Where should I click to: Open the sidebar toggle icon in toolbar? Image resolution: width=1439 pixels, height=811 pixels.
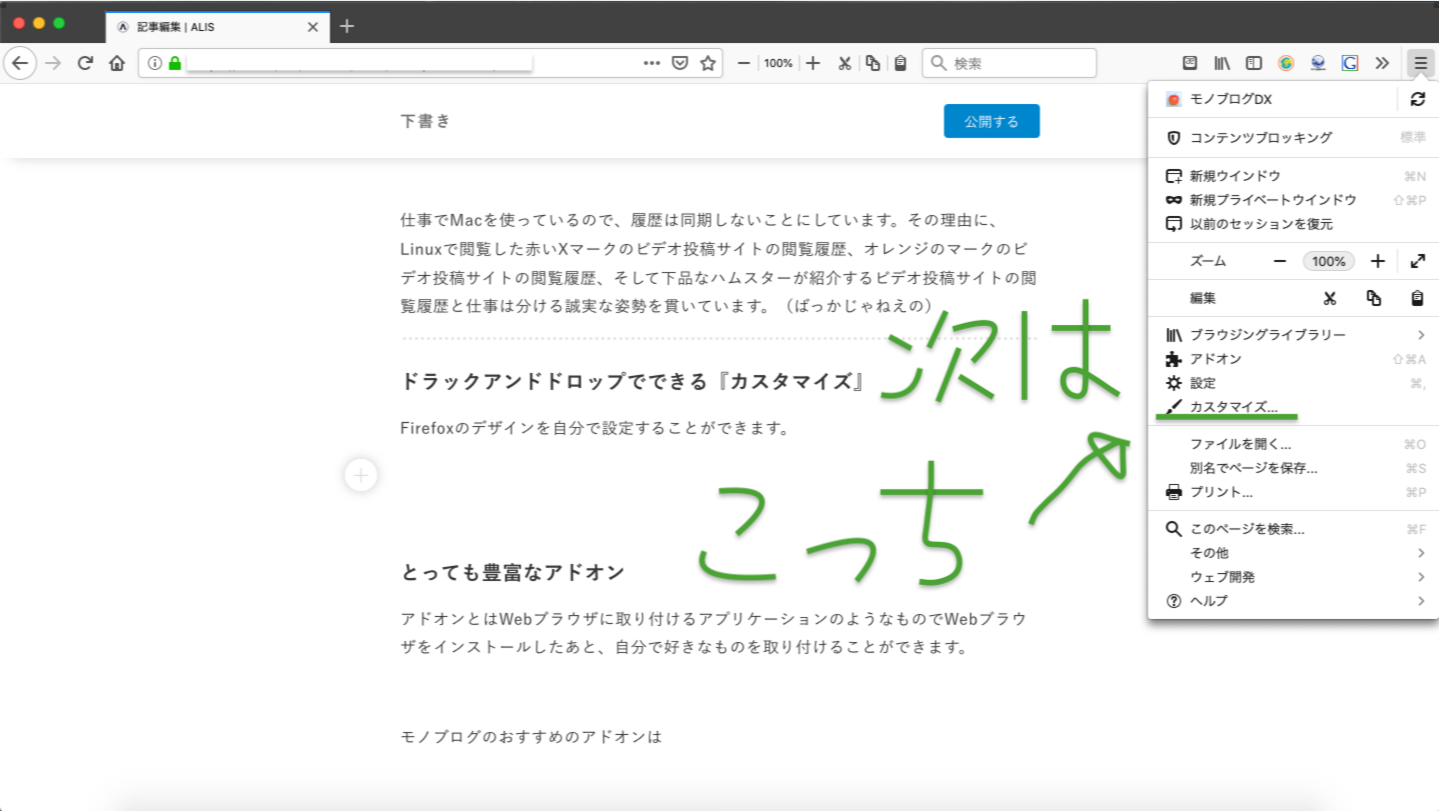point(1253,63)
